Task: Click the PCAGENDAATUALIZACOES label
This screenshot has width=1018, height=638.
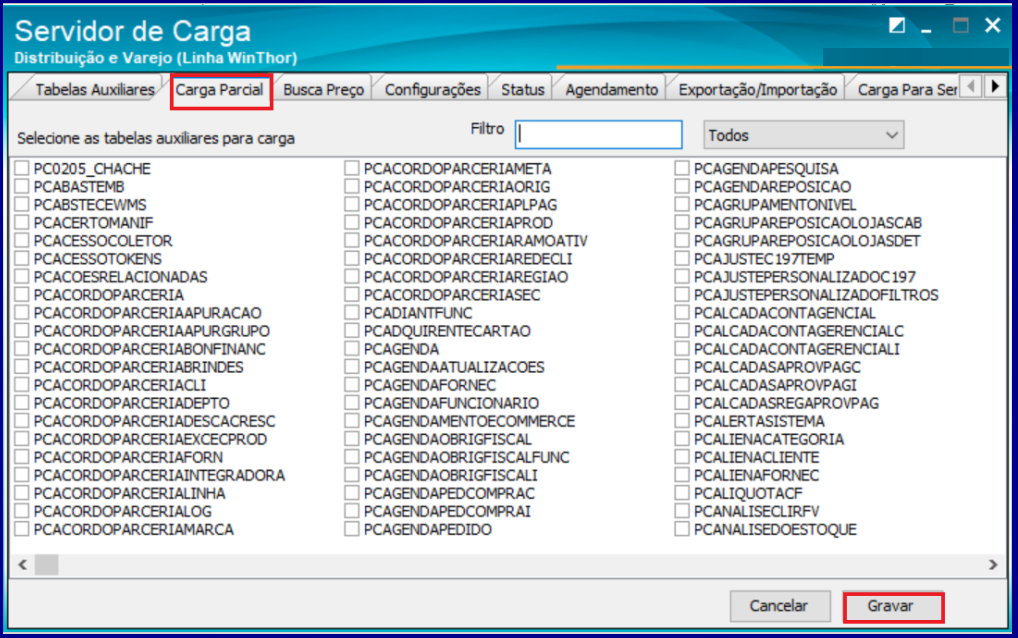Action: pos(454,367)
